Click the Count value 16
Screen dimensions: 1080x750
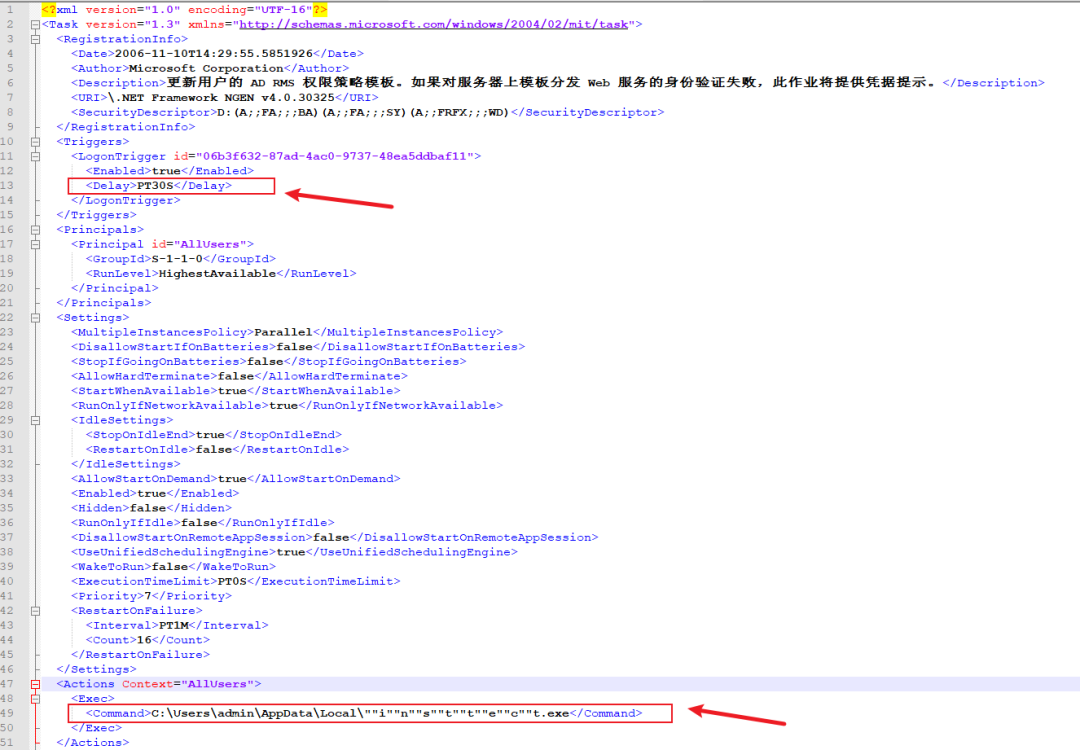(x=144, y=640)
